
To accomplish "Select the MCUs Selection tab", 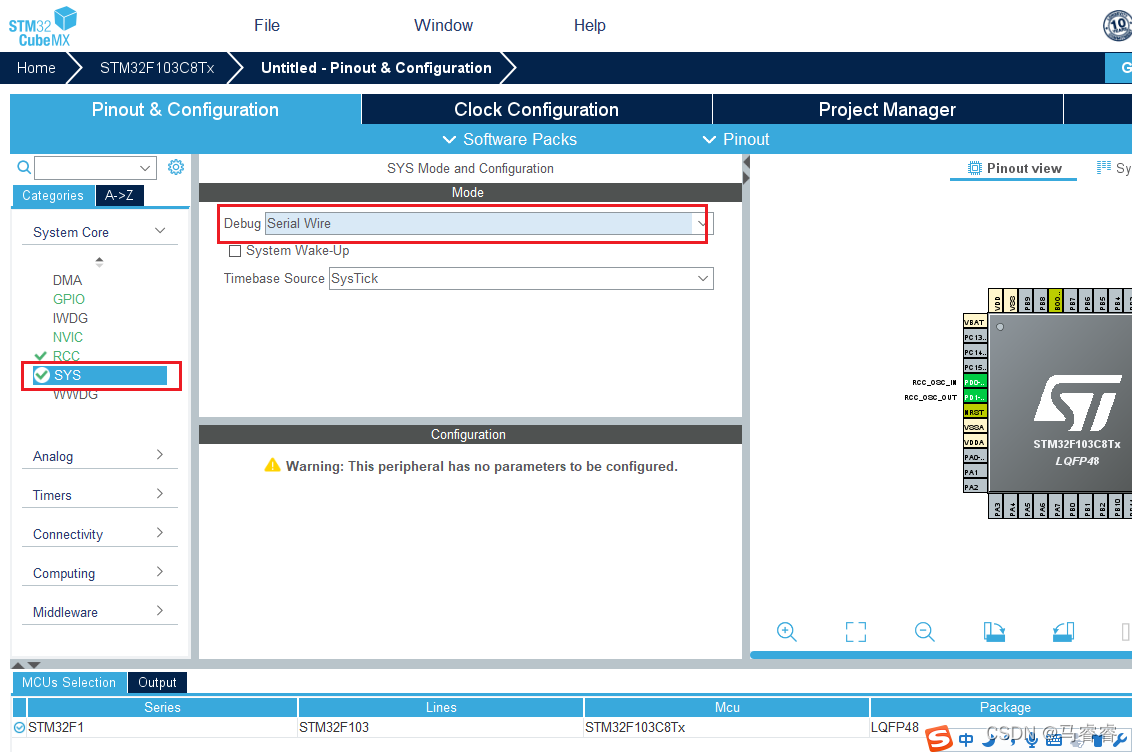I will 69,683.
